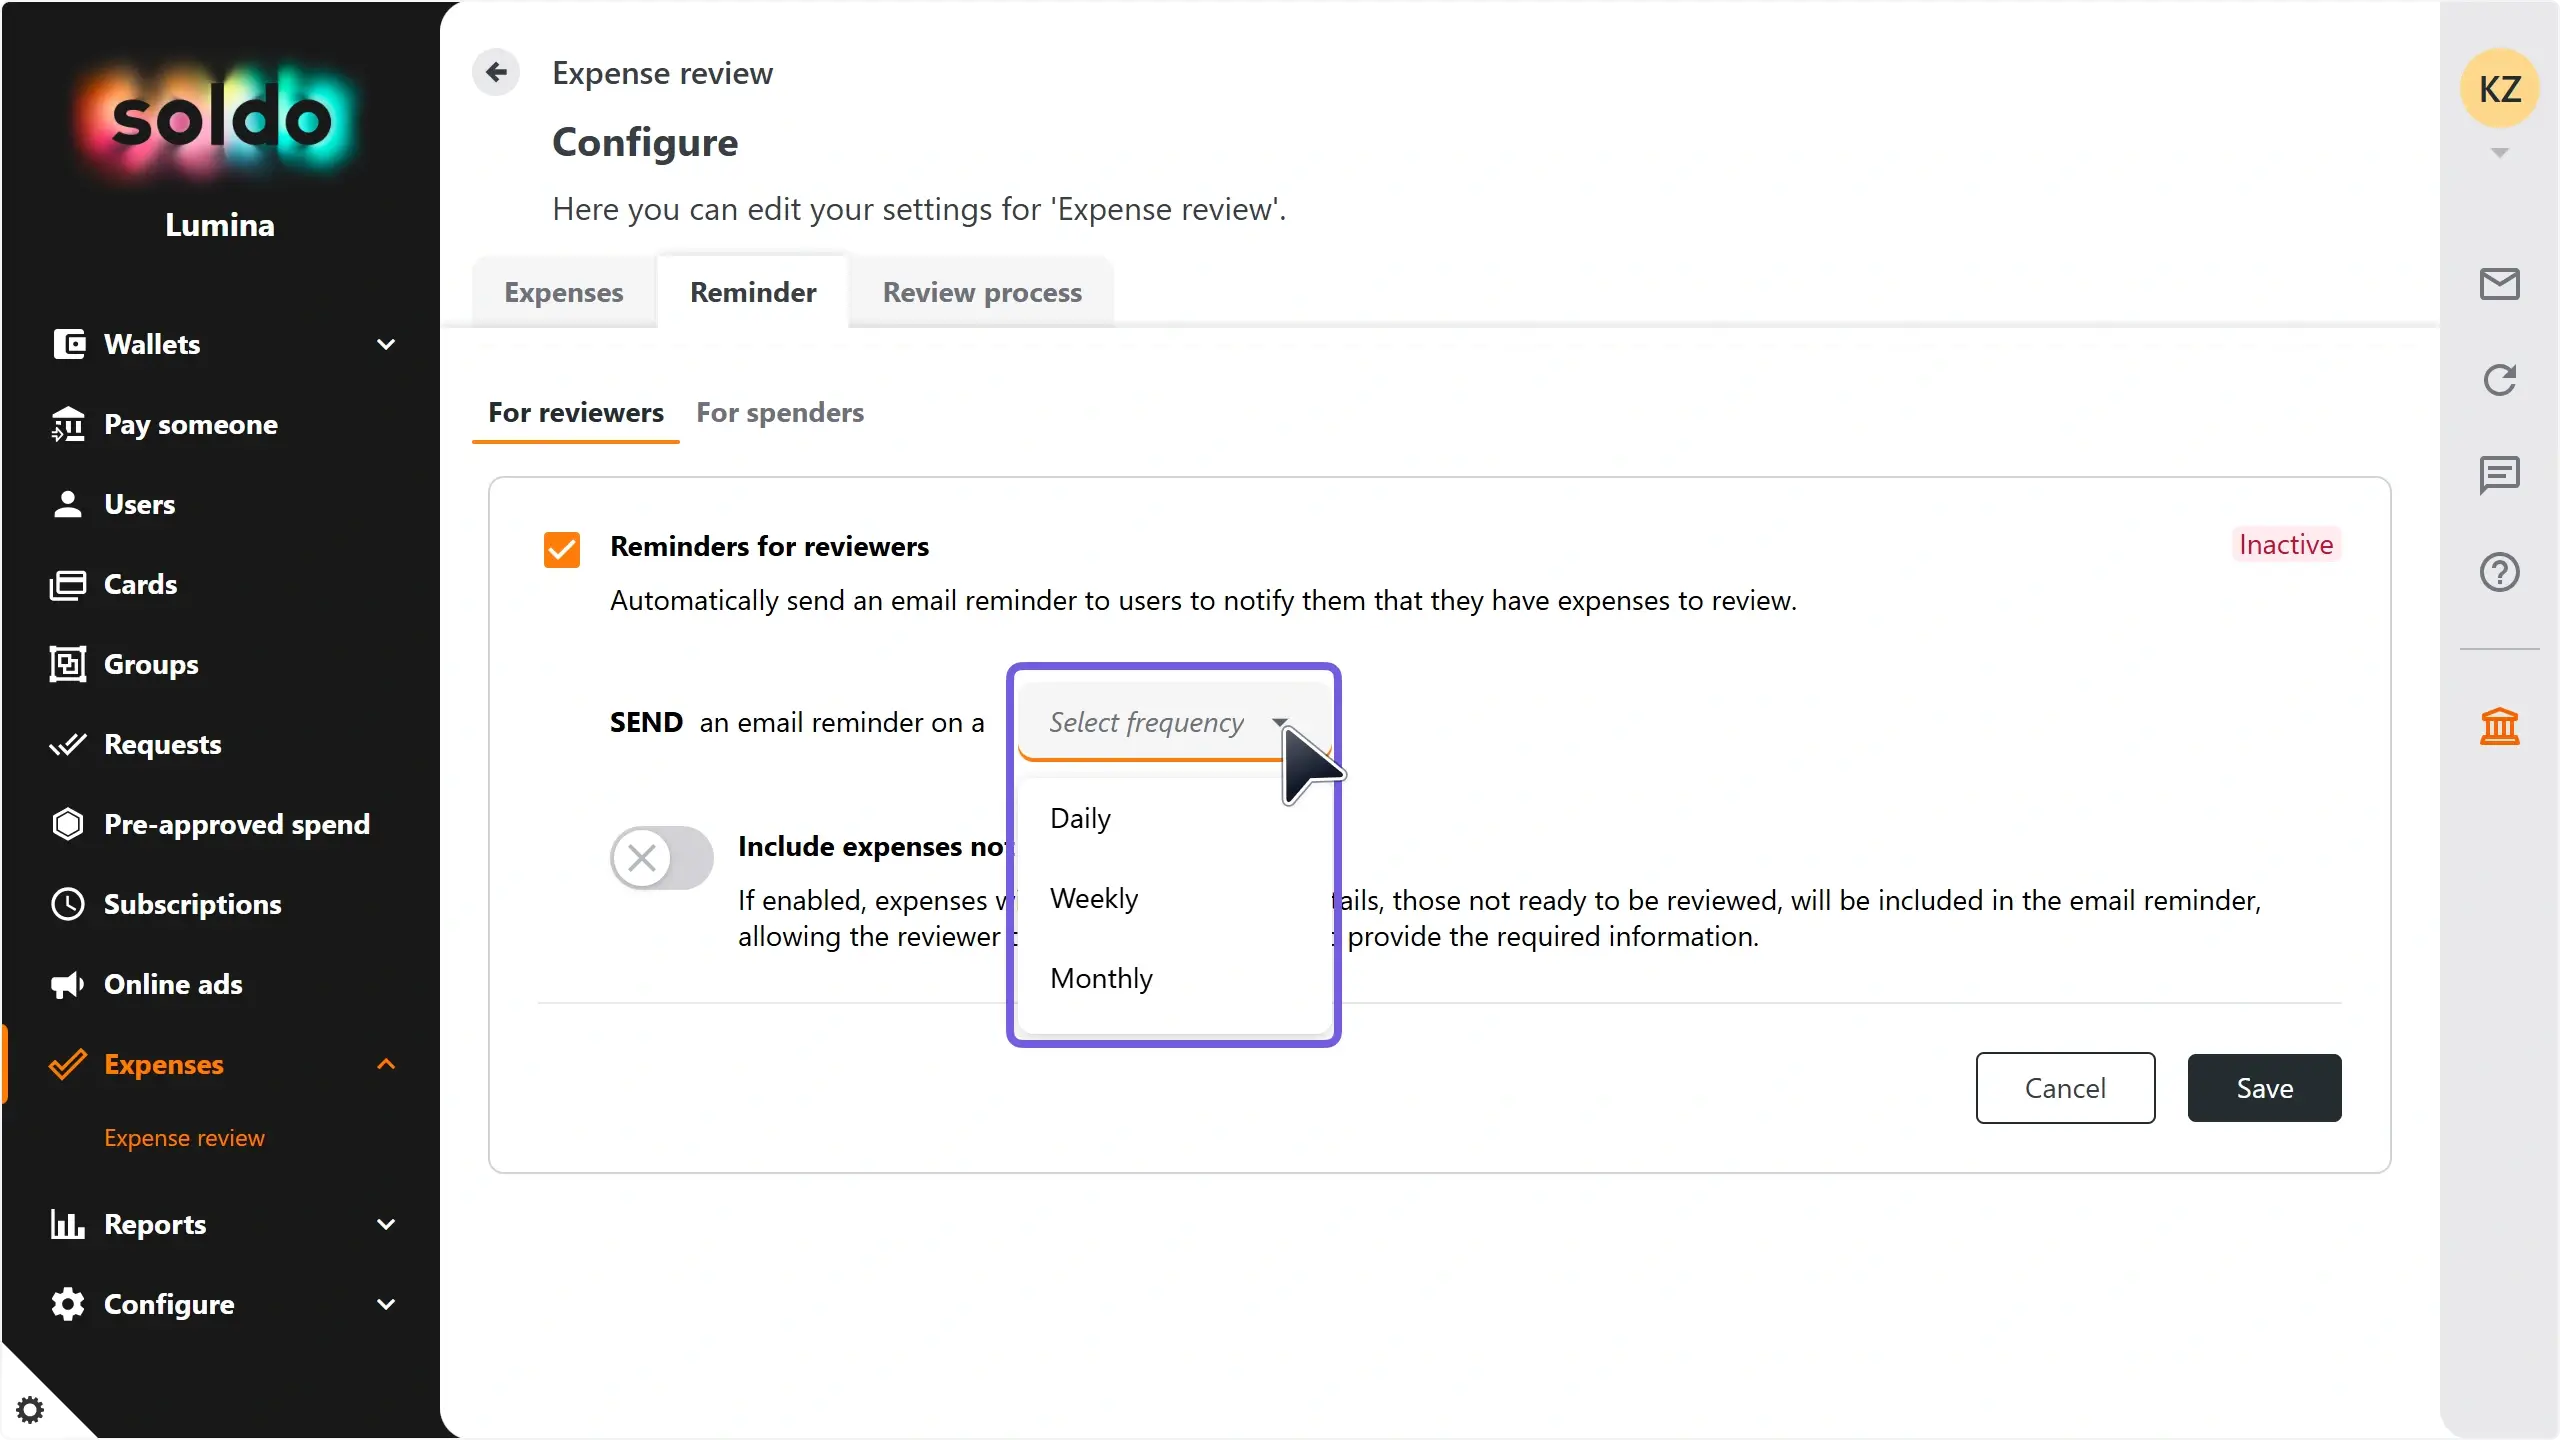The height and width of the screenshot is (1440, 2560).
Task: Open the KZ user avatar menu
Action: pyautogui.click(x=2499, y=90)
